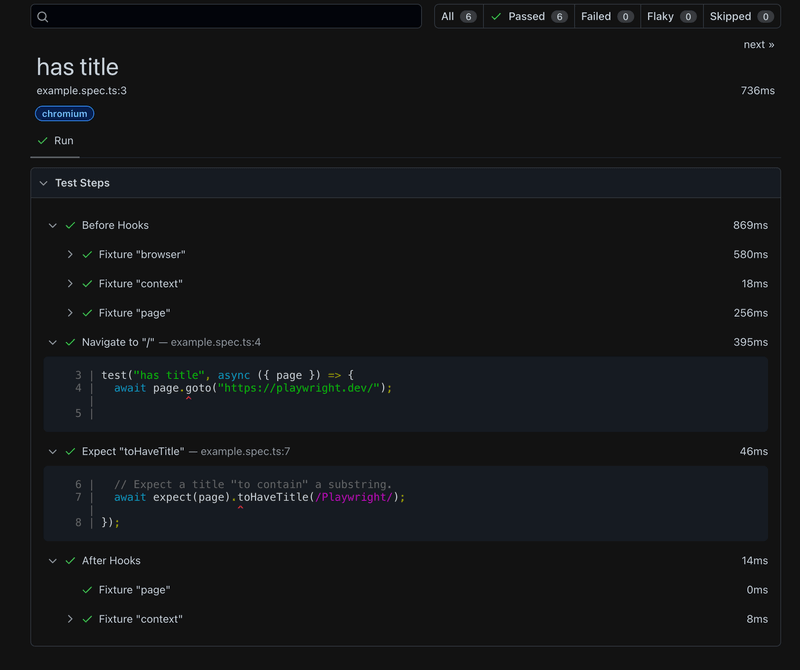Click the 869ms Before Hooks duration

751,226
